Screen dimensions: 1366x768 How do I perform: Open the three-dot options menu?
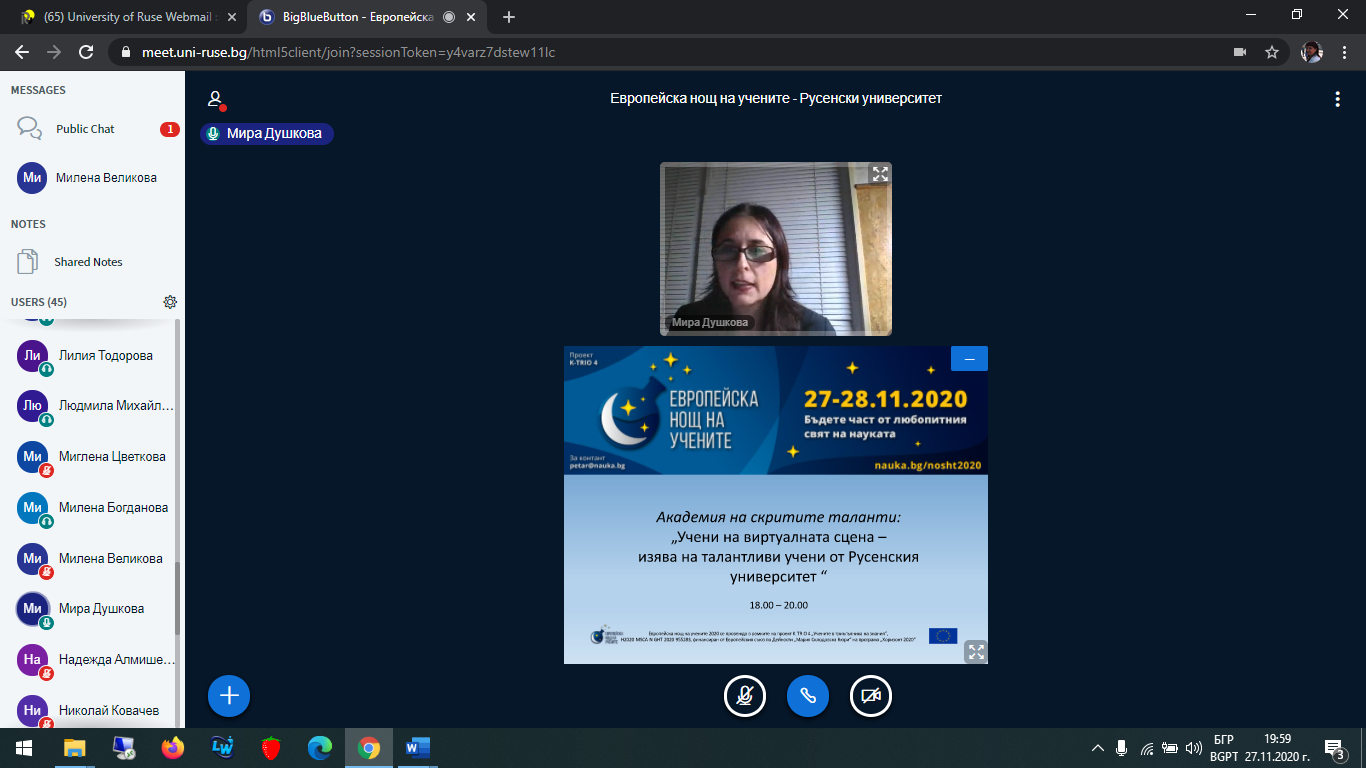click(1337, 99)
